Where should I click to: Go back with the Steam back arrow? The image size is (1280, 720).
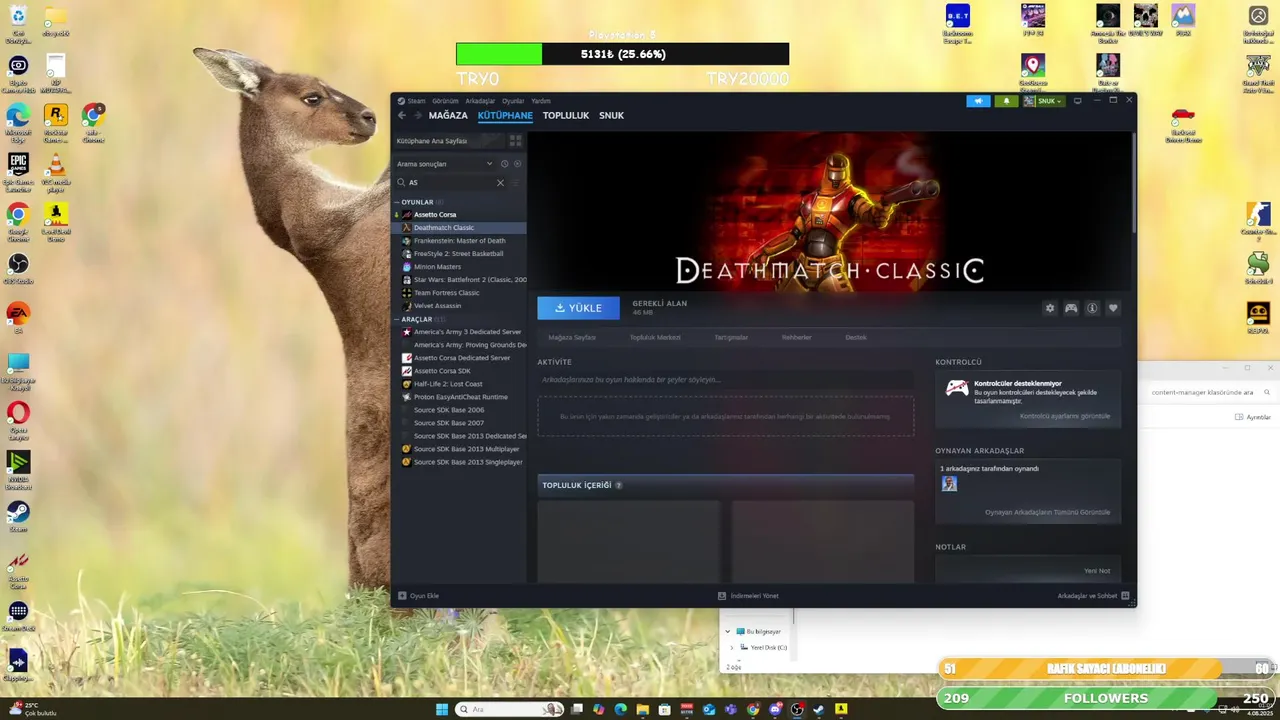tap(402, 115)
